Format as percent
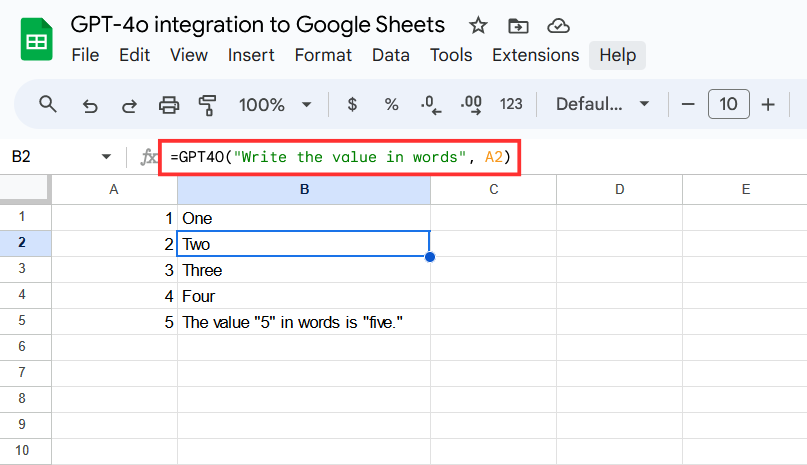The image size is (807, 465). pyautogui.click(x=391, y=105)
